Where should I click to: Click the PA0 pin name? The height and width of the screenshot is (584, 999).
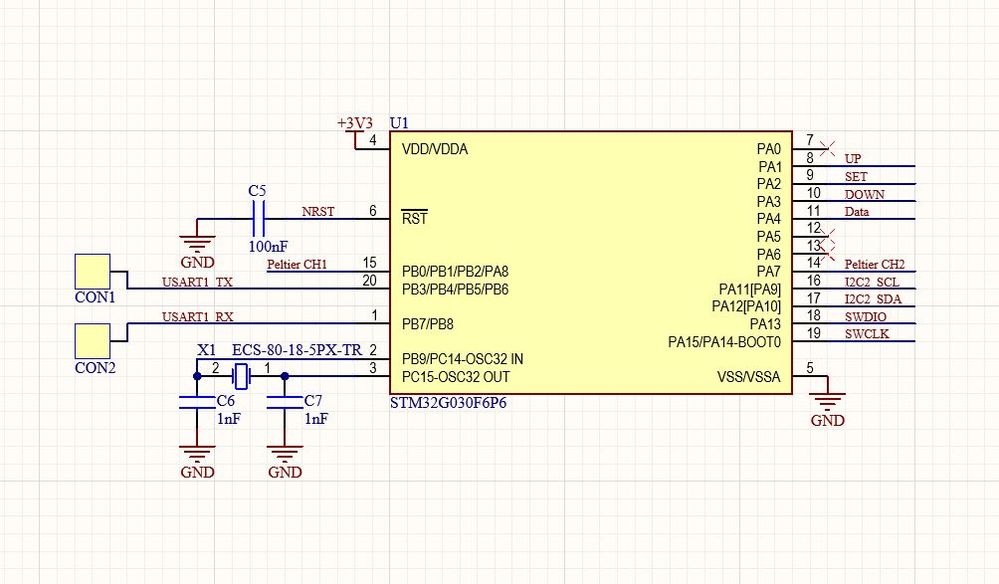(768, 149)
